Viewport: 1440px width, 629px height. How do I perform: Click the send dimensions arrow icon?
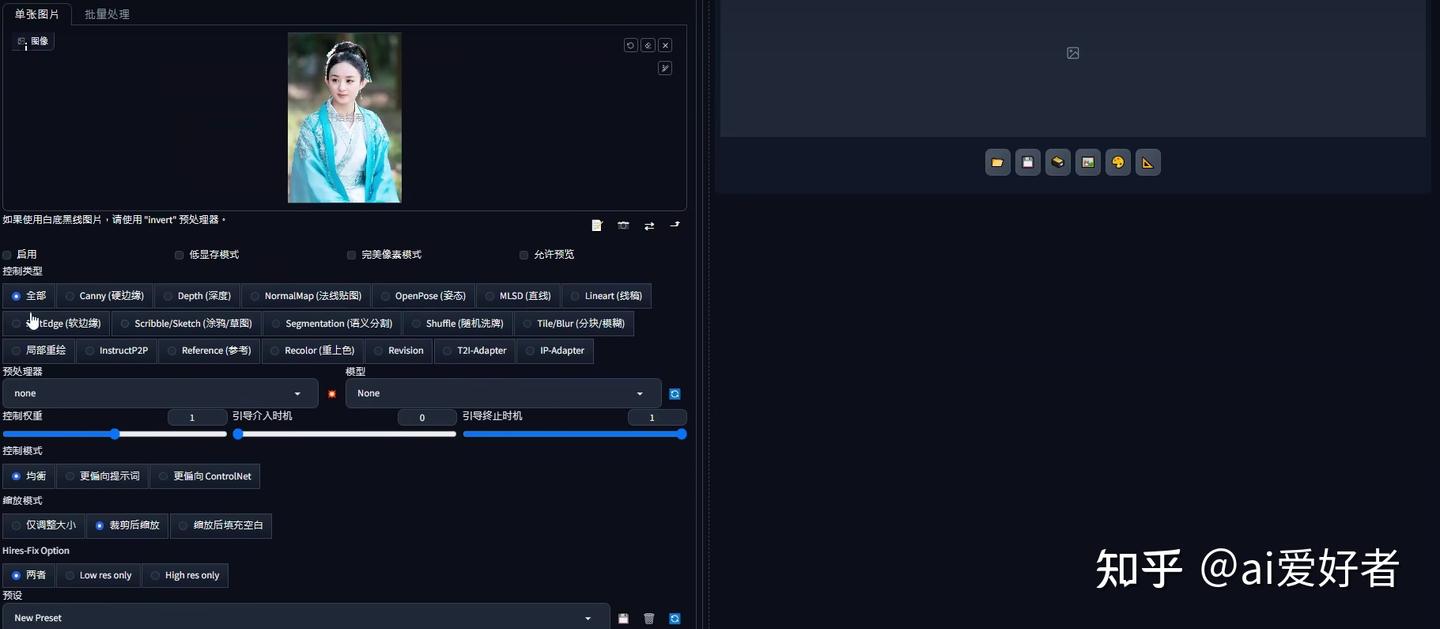pos(675,225)
